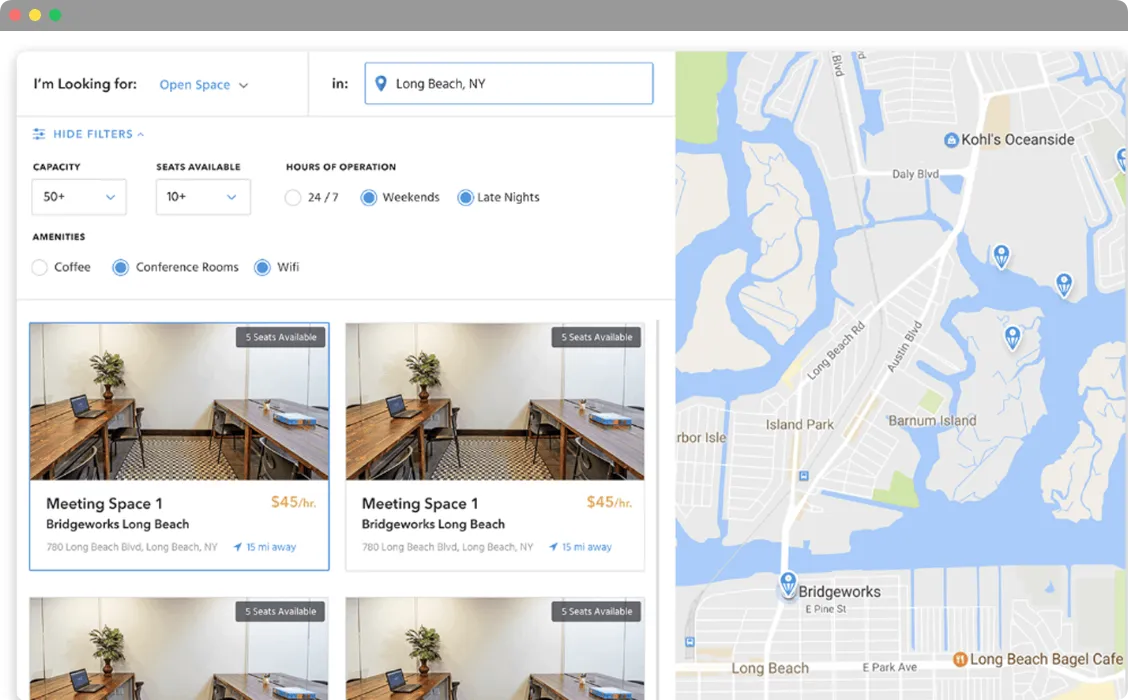Viewport: 1128px width, 700px height.
Task: Open the bottom-right listing photo
Action: (495, 648)
